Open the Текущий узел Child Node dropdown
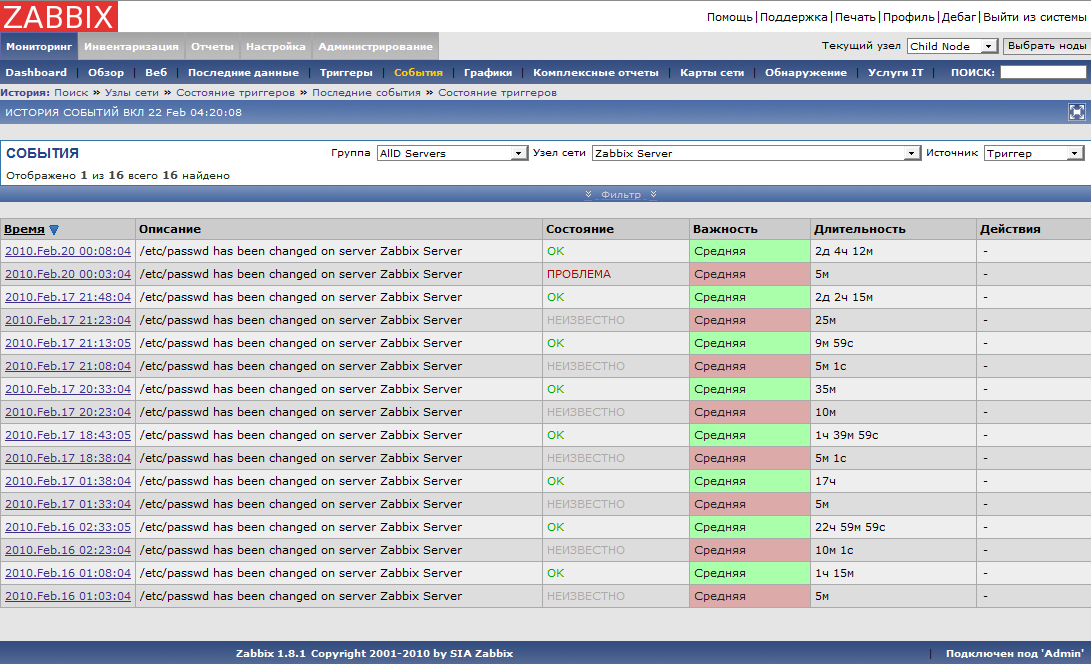 pos(953,46)
